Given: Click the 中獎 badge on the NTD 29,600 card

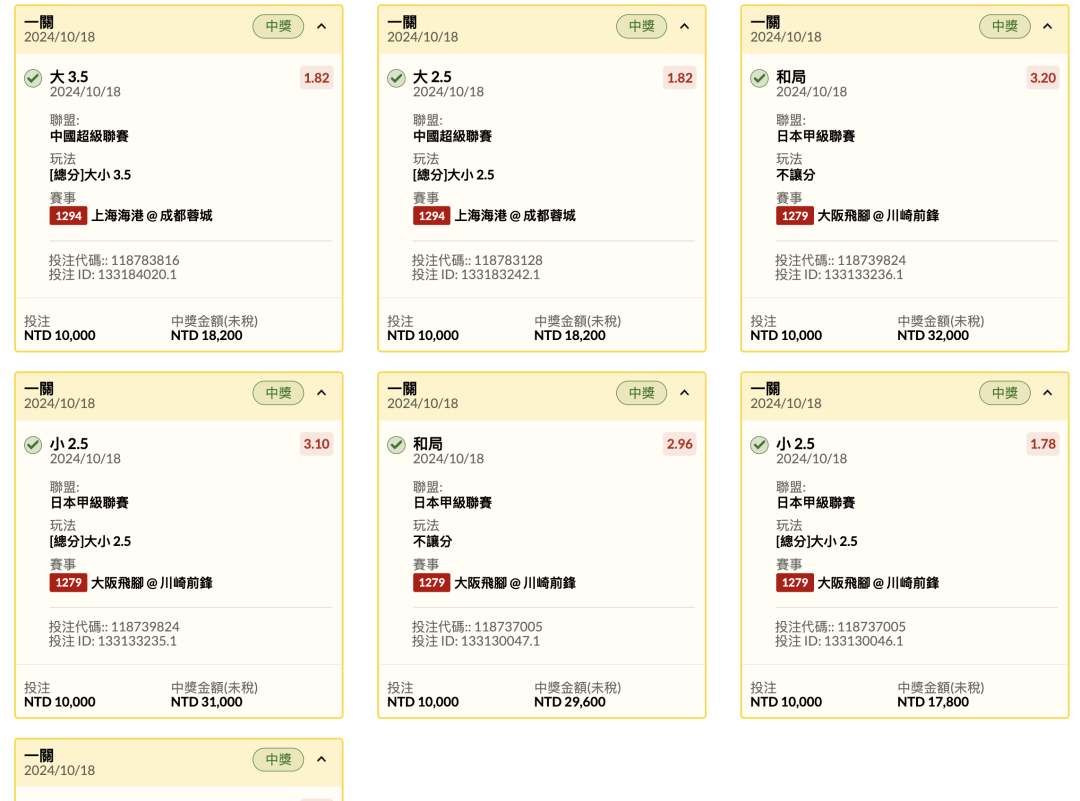Looking at the screenshot, I should pyautogui.click(x=641, y=393).
